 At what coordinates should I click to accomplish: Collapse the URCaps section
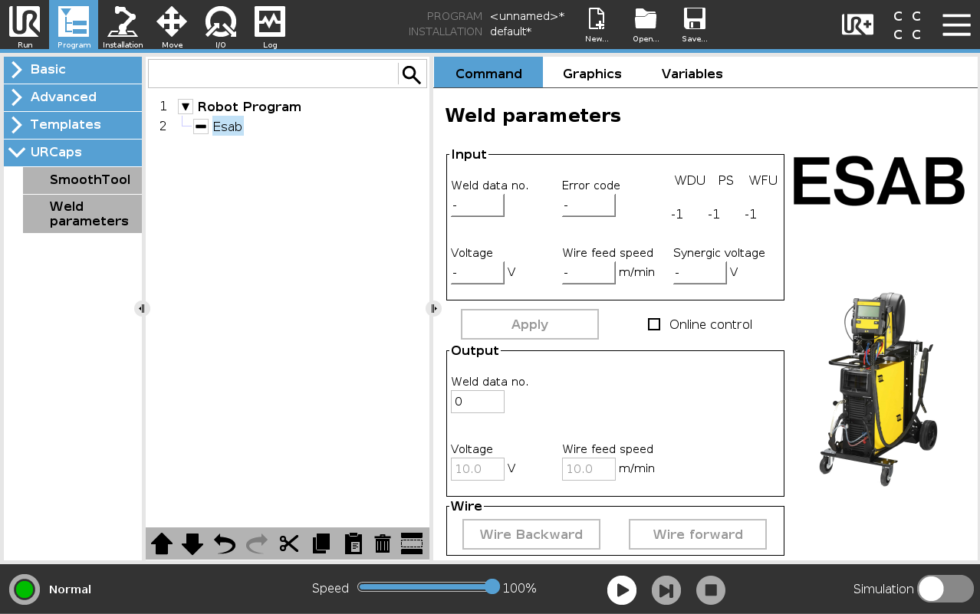[x=72, y=152]
